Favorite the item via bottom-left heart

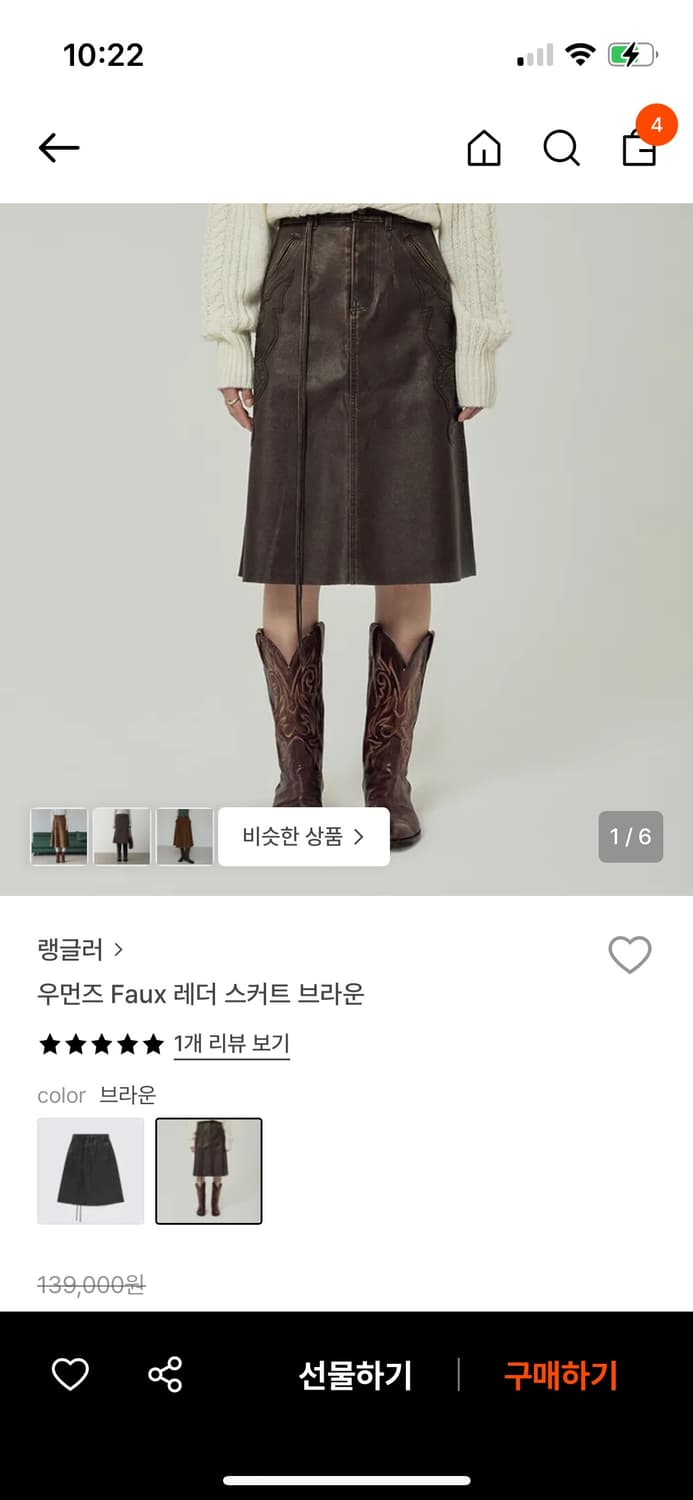pos(68,1374)
